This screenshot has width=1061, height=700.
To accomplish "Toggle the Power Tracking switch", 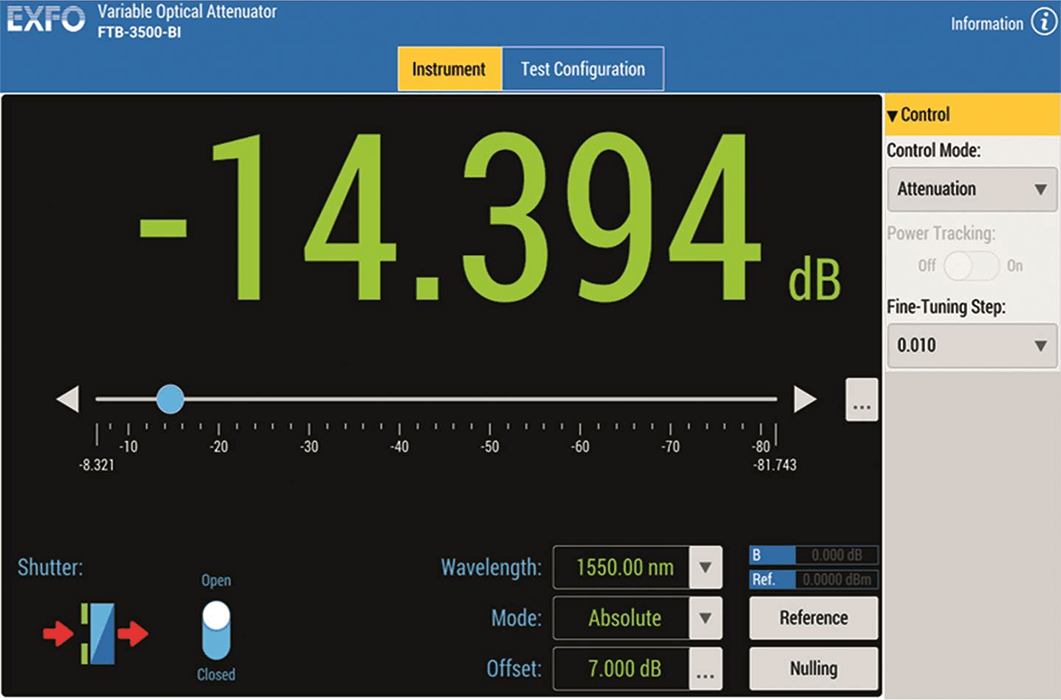I will coord(972,266).
